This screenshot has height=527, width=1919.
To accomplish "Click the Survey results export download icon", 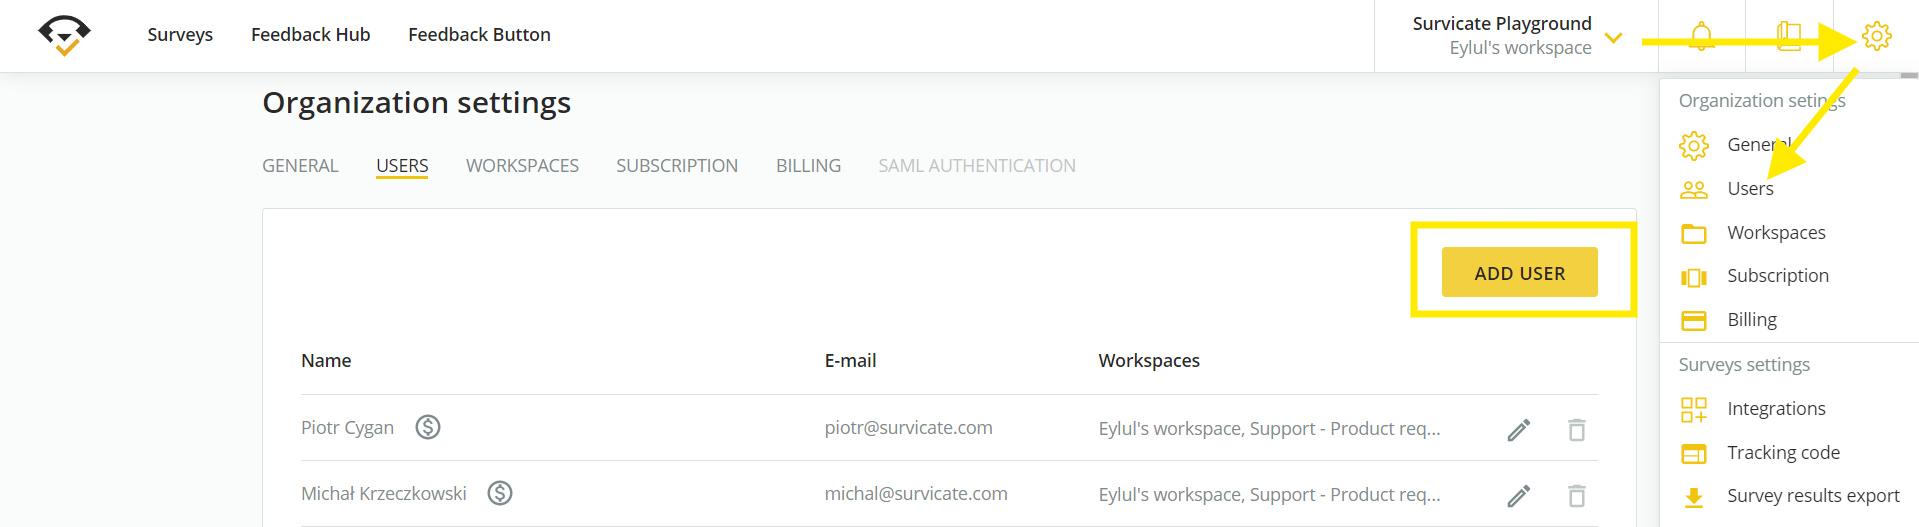I will click(1694, 497).
